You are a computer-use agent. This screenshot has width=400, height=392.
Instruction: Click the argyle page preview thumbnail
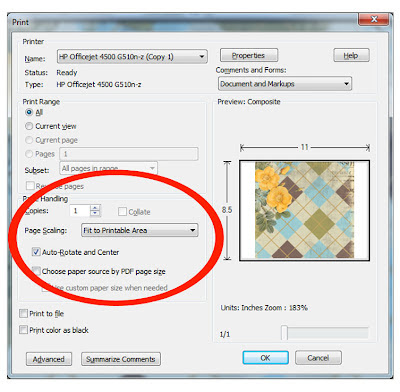(x=304, y=210)
